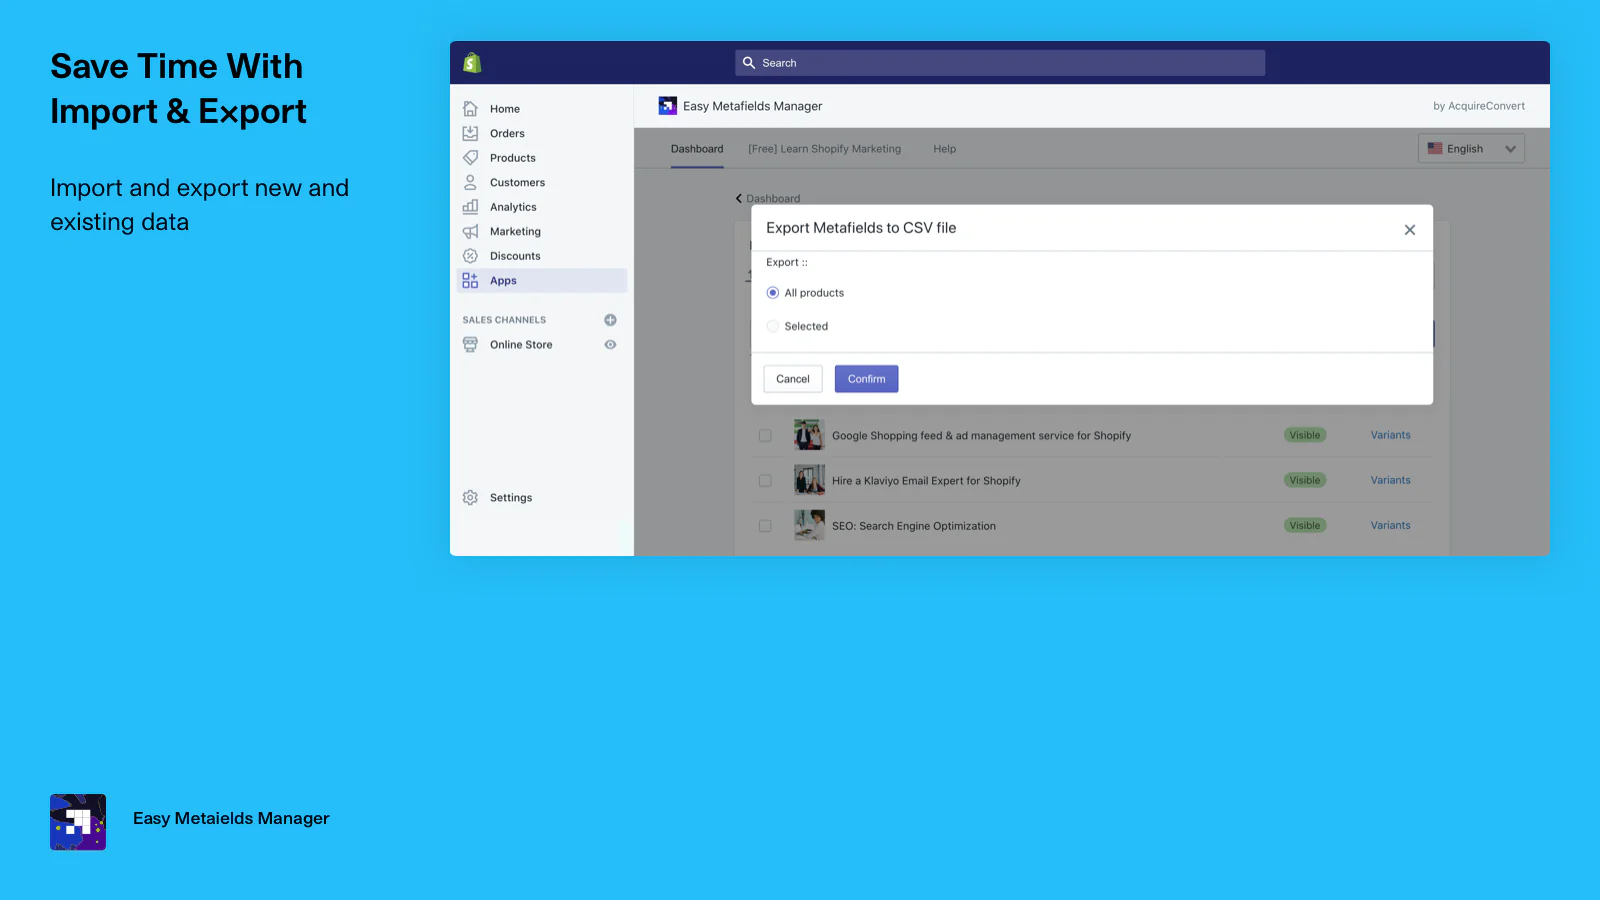
Task: Click the Shopify logo icon
Action: click(x=472, y=63)
